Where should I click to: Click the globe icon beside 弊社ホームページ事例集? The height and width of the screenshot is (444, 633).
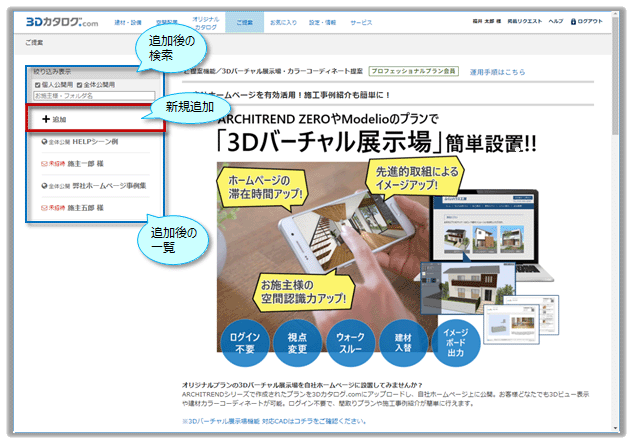[x=44, y=186]
